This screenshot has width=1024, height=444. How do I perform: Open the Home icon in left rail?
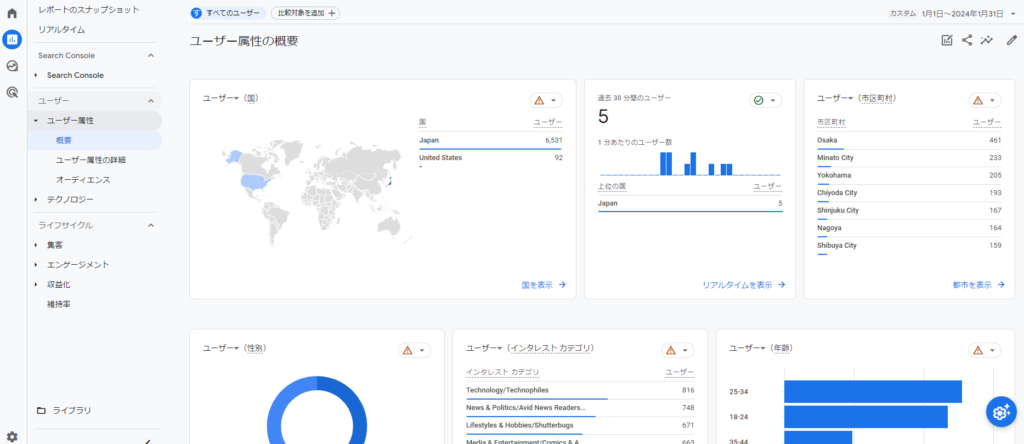point(12,14)
